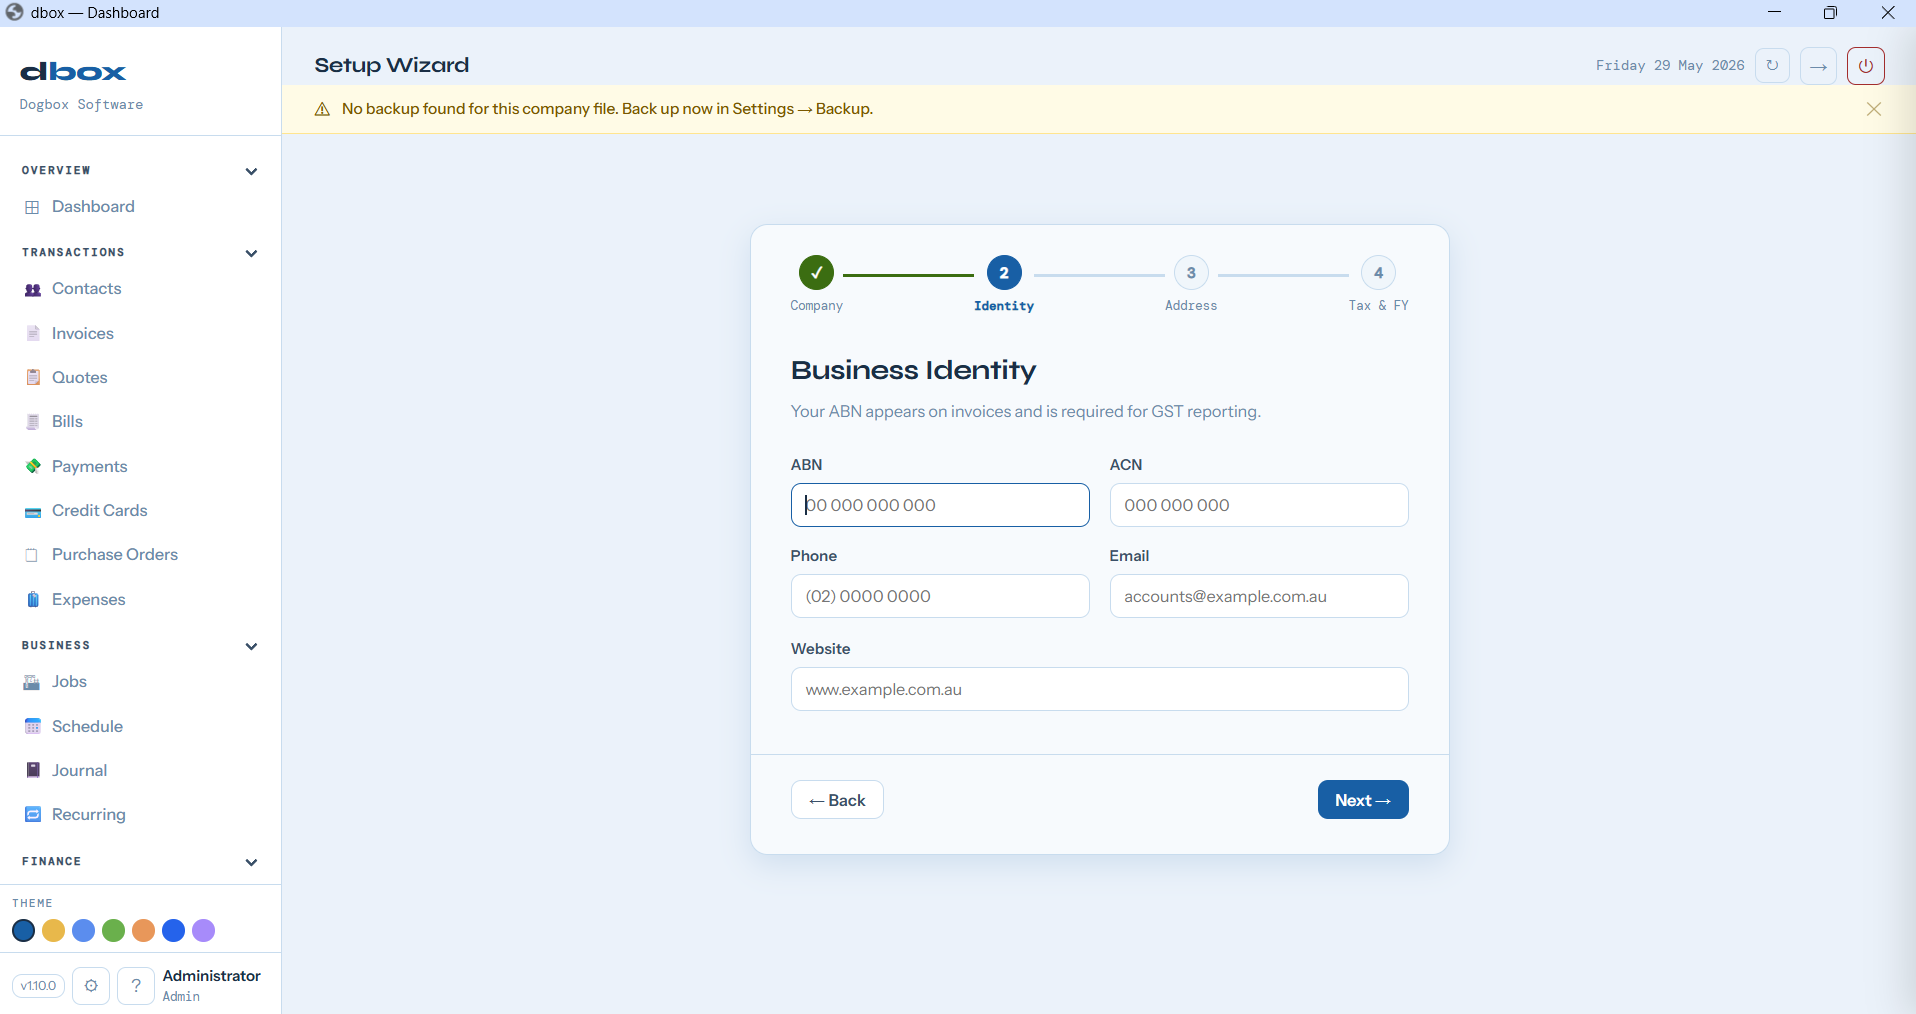Click the dbox logo
The width and height of the screenshot is (1916, 1014).
click(73, 72)
